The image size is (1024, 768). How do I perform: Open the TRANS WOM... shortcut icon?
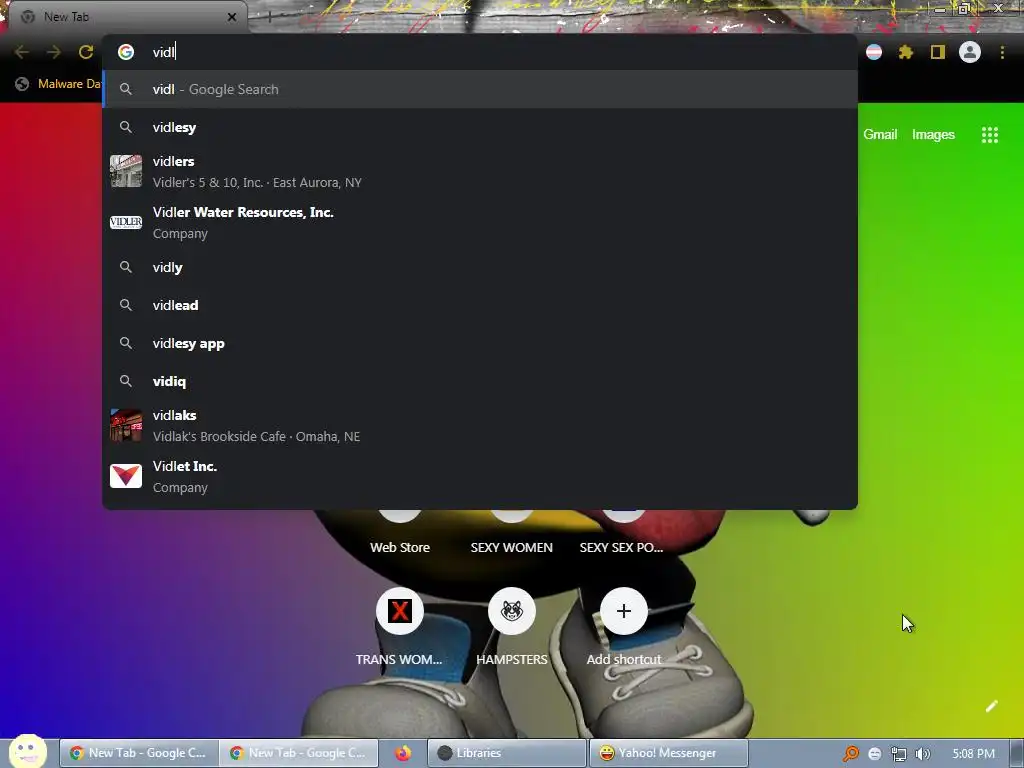[x=400, y=611]
